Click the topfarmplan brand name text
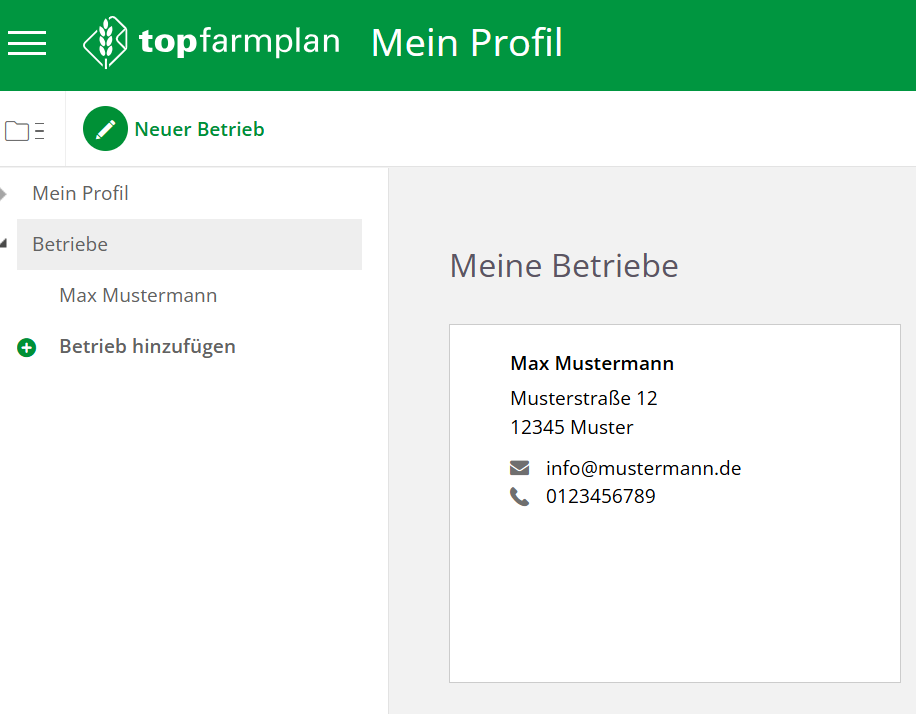 pyautogui.click(x=240, y=42)
